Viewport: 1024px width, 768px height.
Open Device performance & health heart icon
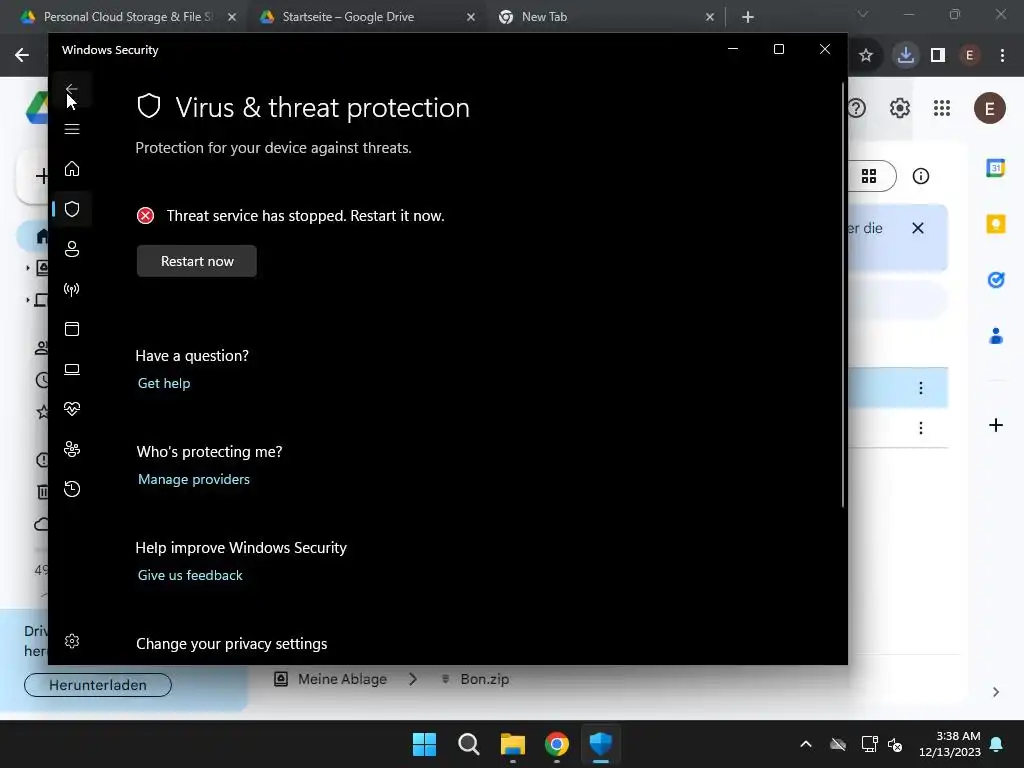pyautogui.click(x=72, y=409)
